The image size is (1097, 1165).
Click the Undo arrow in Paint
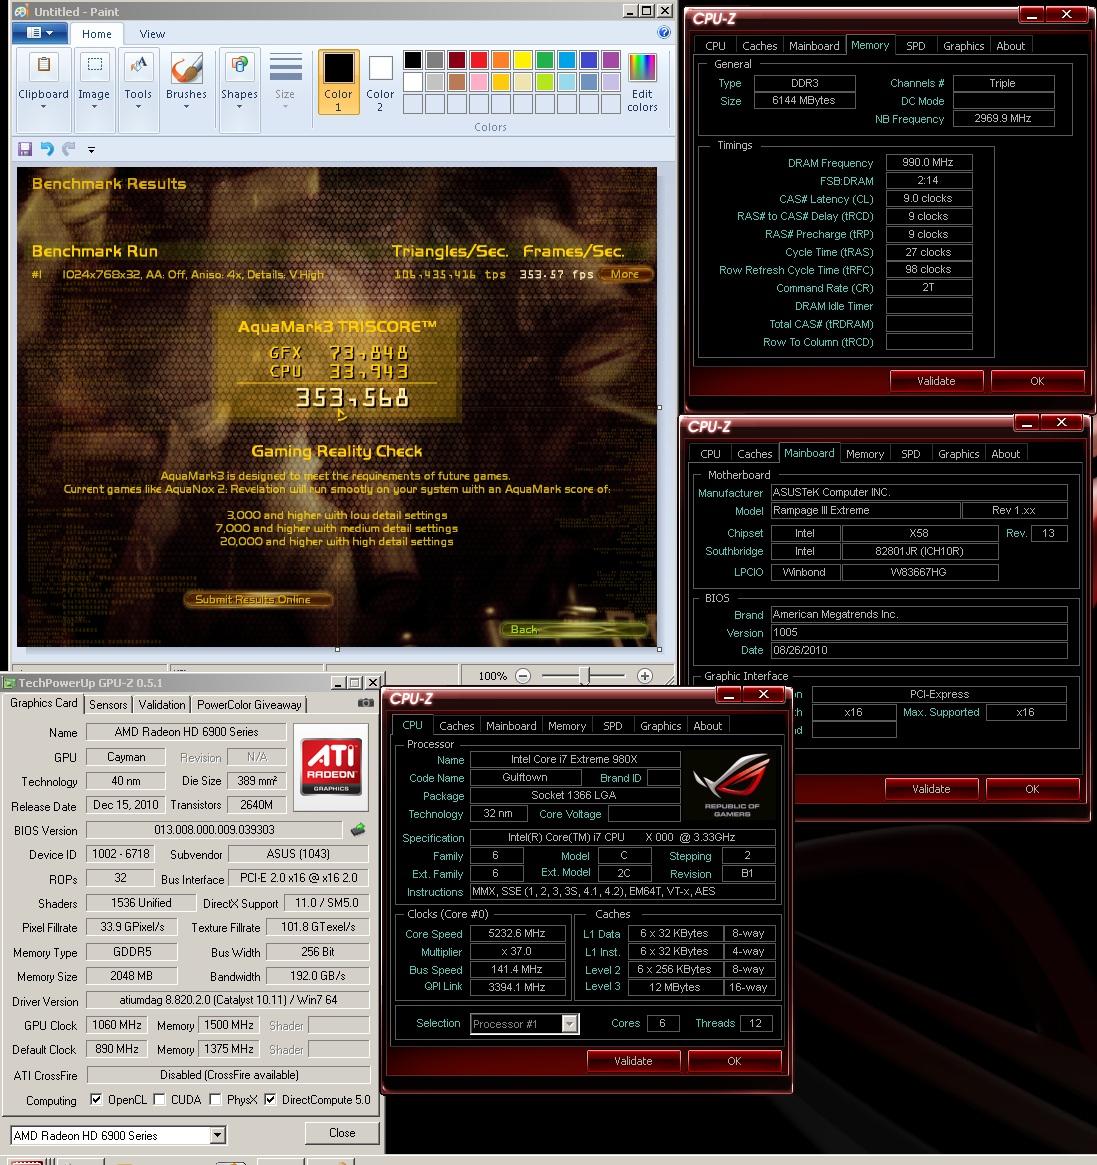(x=47, y=149)
